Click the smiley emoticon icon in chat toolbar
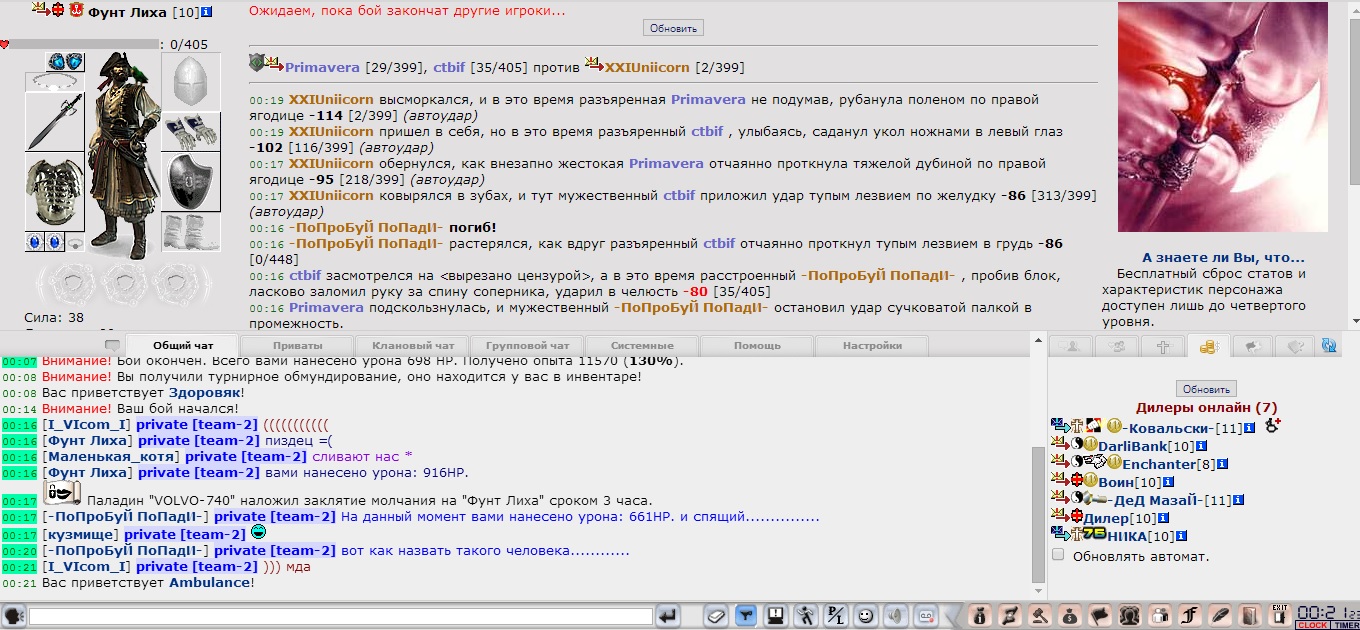Screen dimensions: 1360x630 (x=866, y=616)
